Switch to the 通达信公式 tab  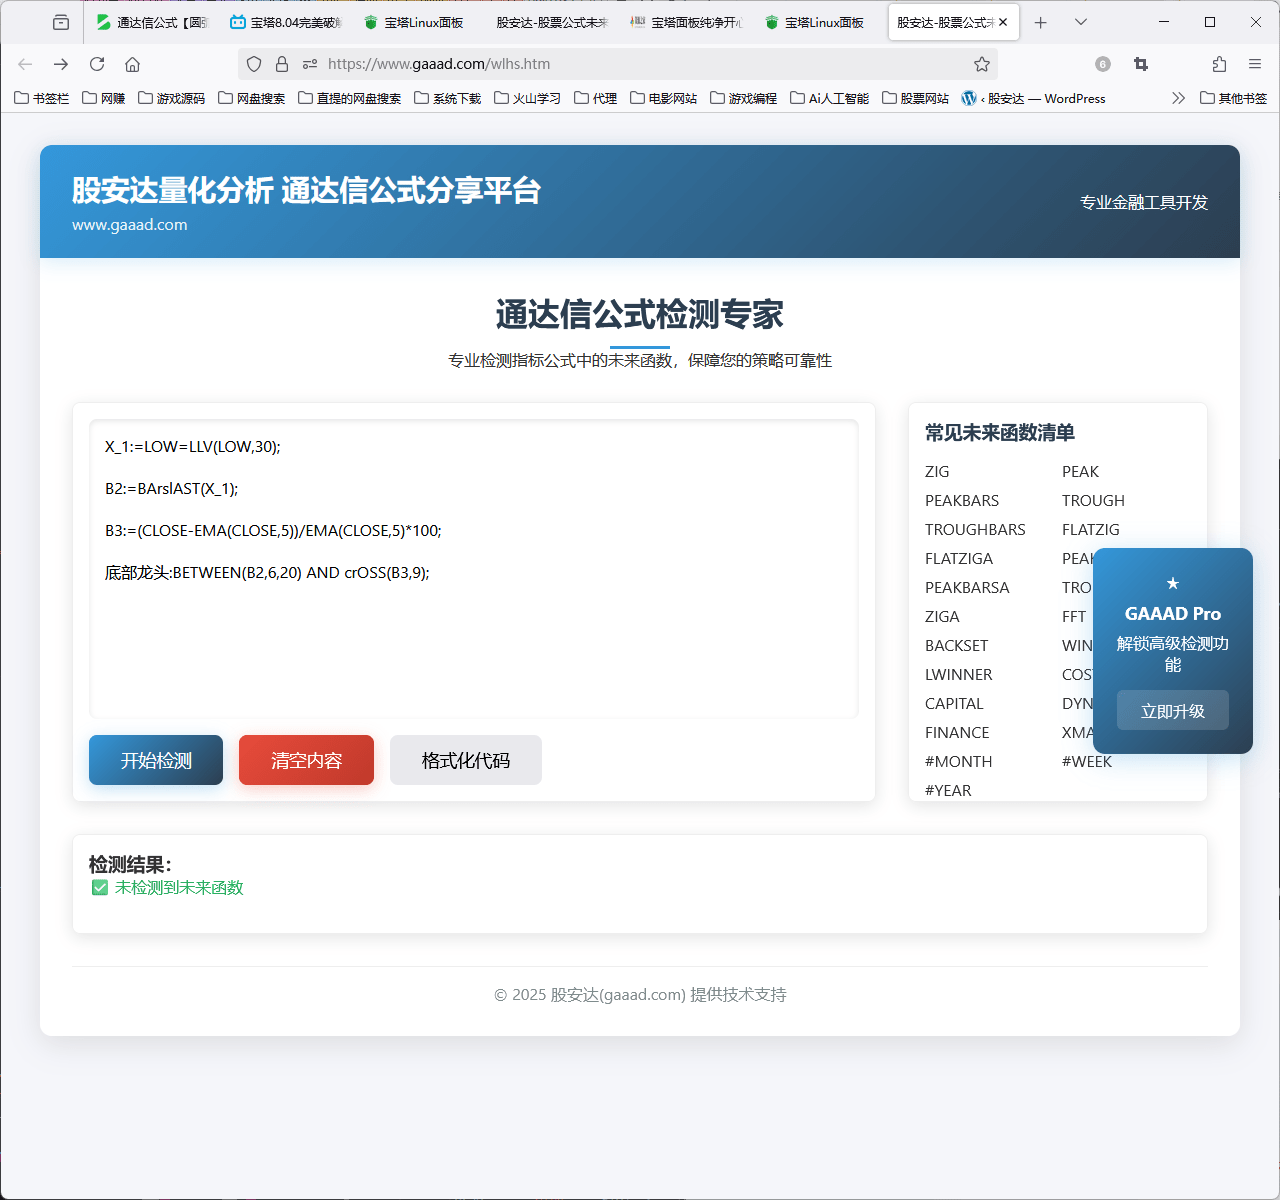pos(152,22)
